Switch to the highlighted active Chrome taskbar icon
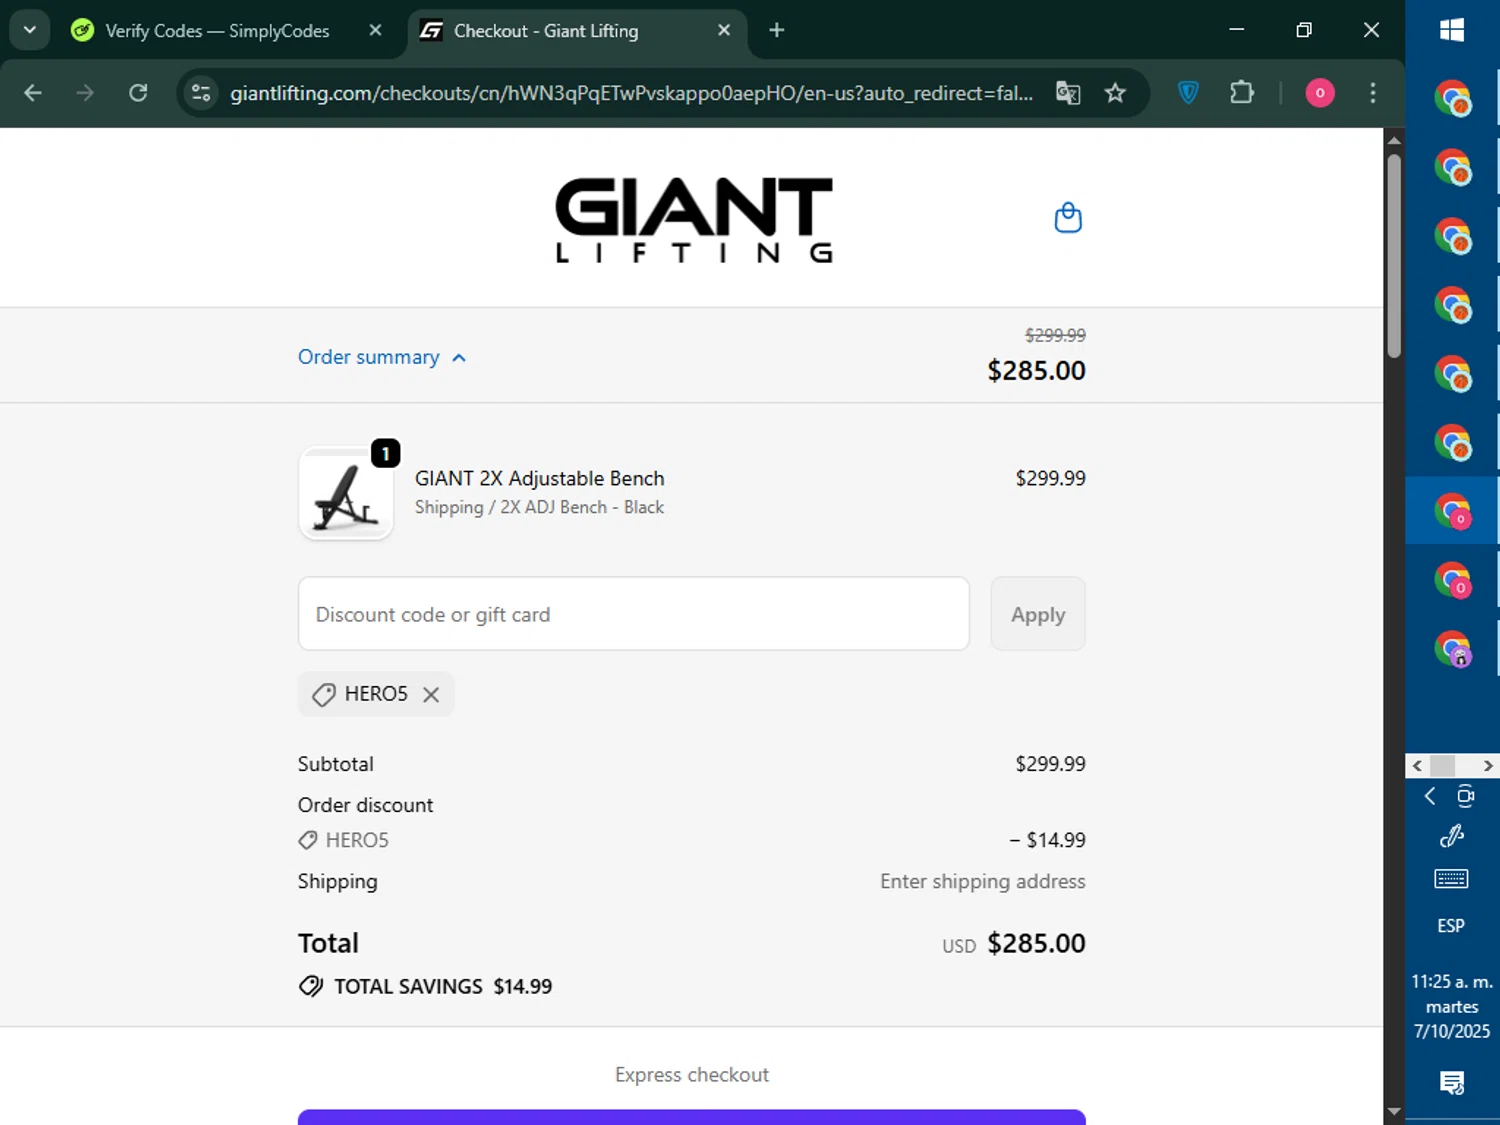Image resolution: width=1500 pixels, height=1125 pixels. tap(1452, 511)
